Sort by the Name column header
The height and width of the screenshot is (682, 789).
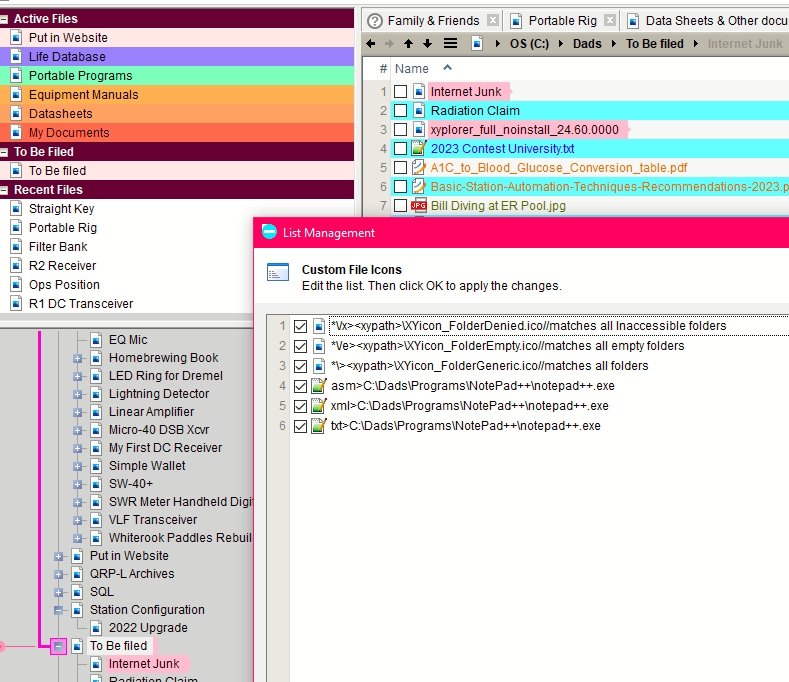pyautogui.click(x=412, y=68)
